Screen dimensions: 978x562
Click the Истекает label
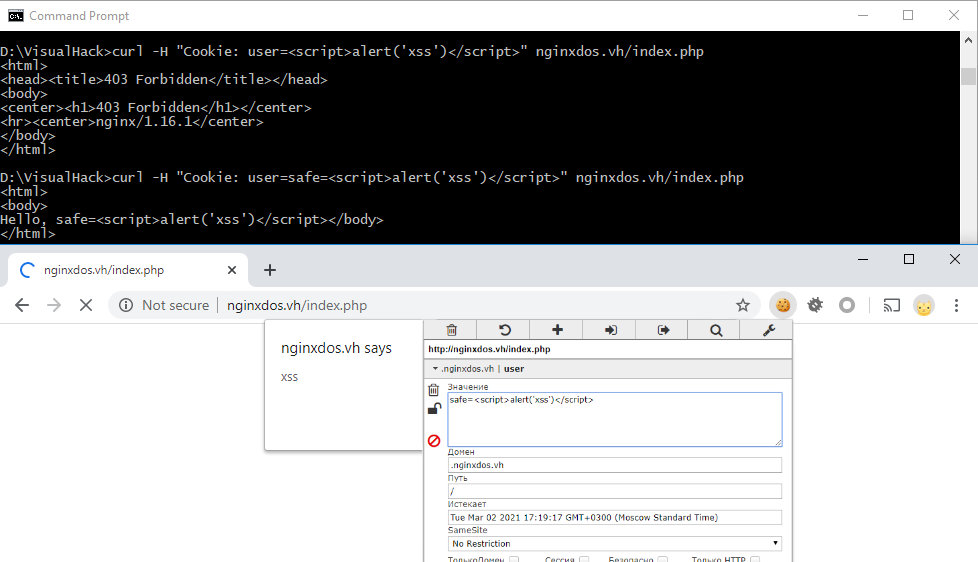[467, 504]
